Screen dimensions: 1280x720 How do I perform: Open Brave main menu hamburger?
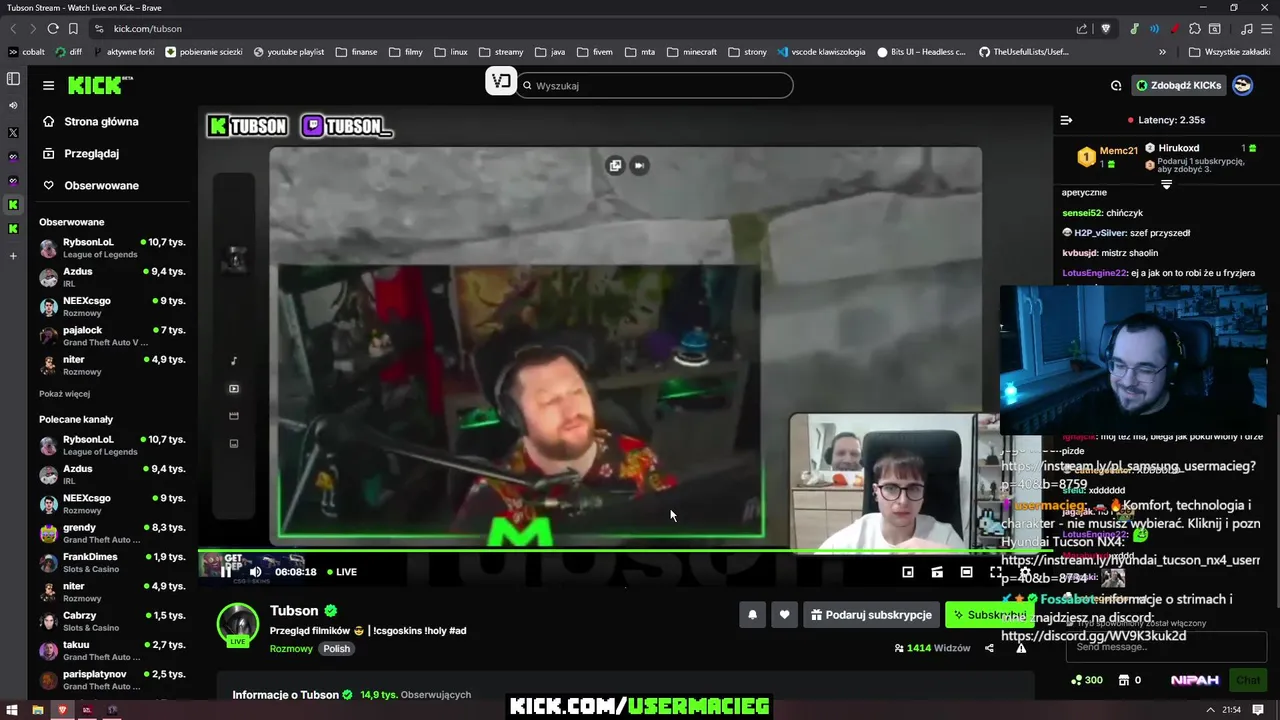(x=1266, y=29)
